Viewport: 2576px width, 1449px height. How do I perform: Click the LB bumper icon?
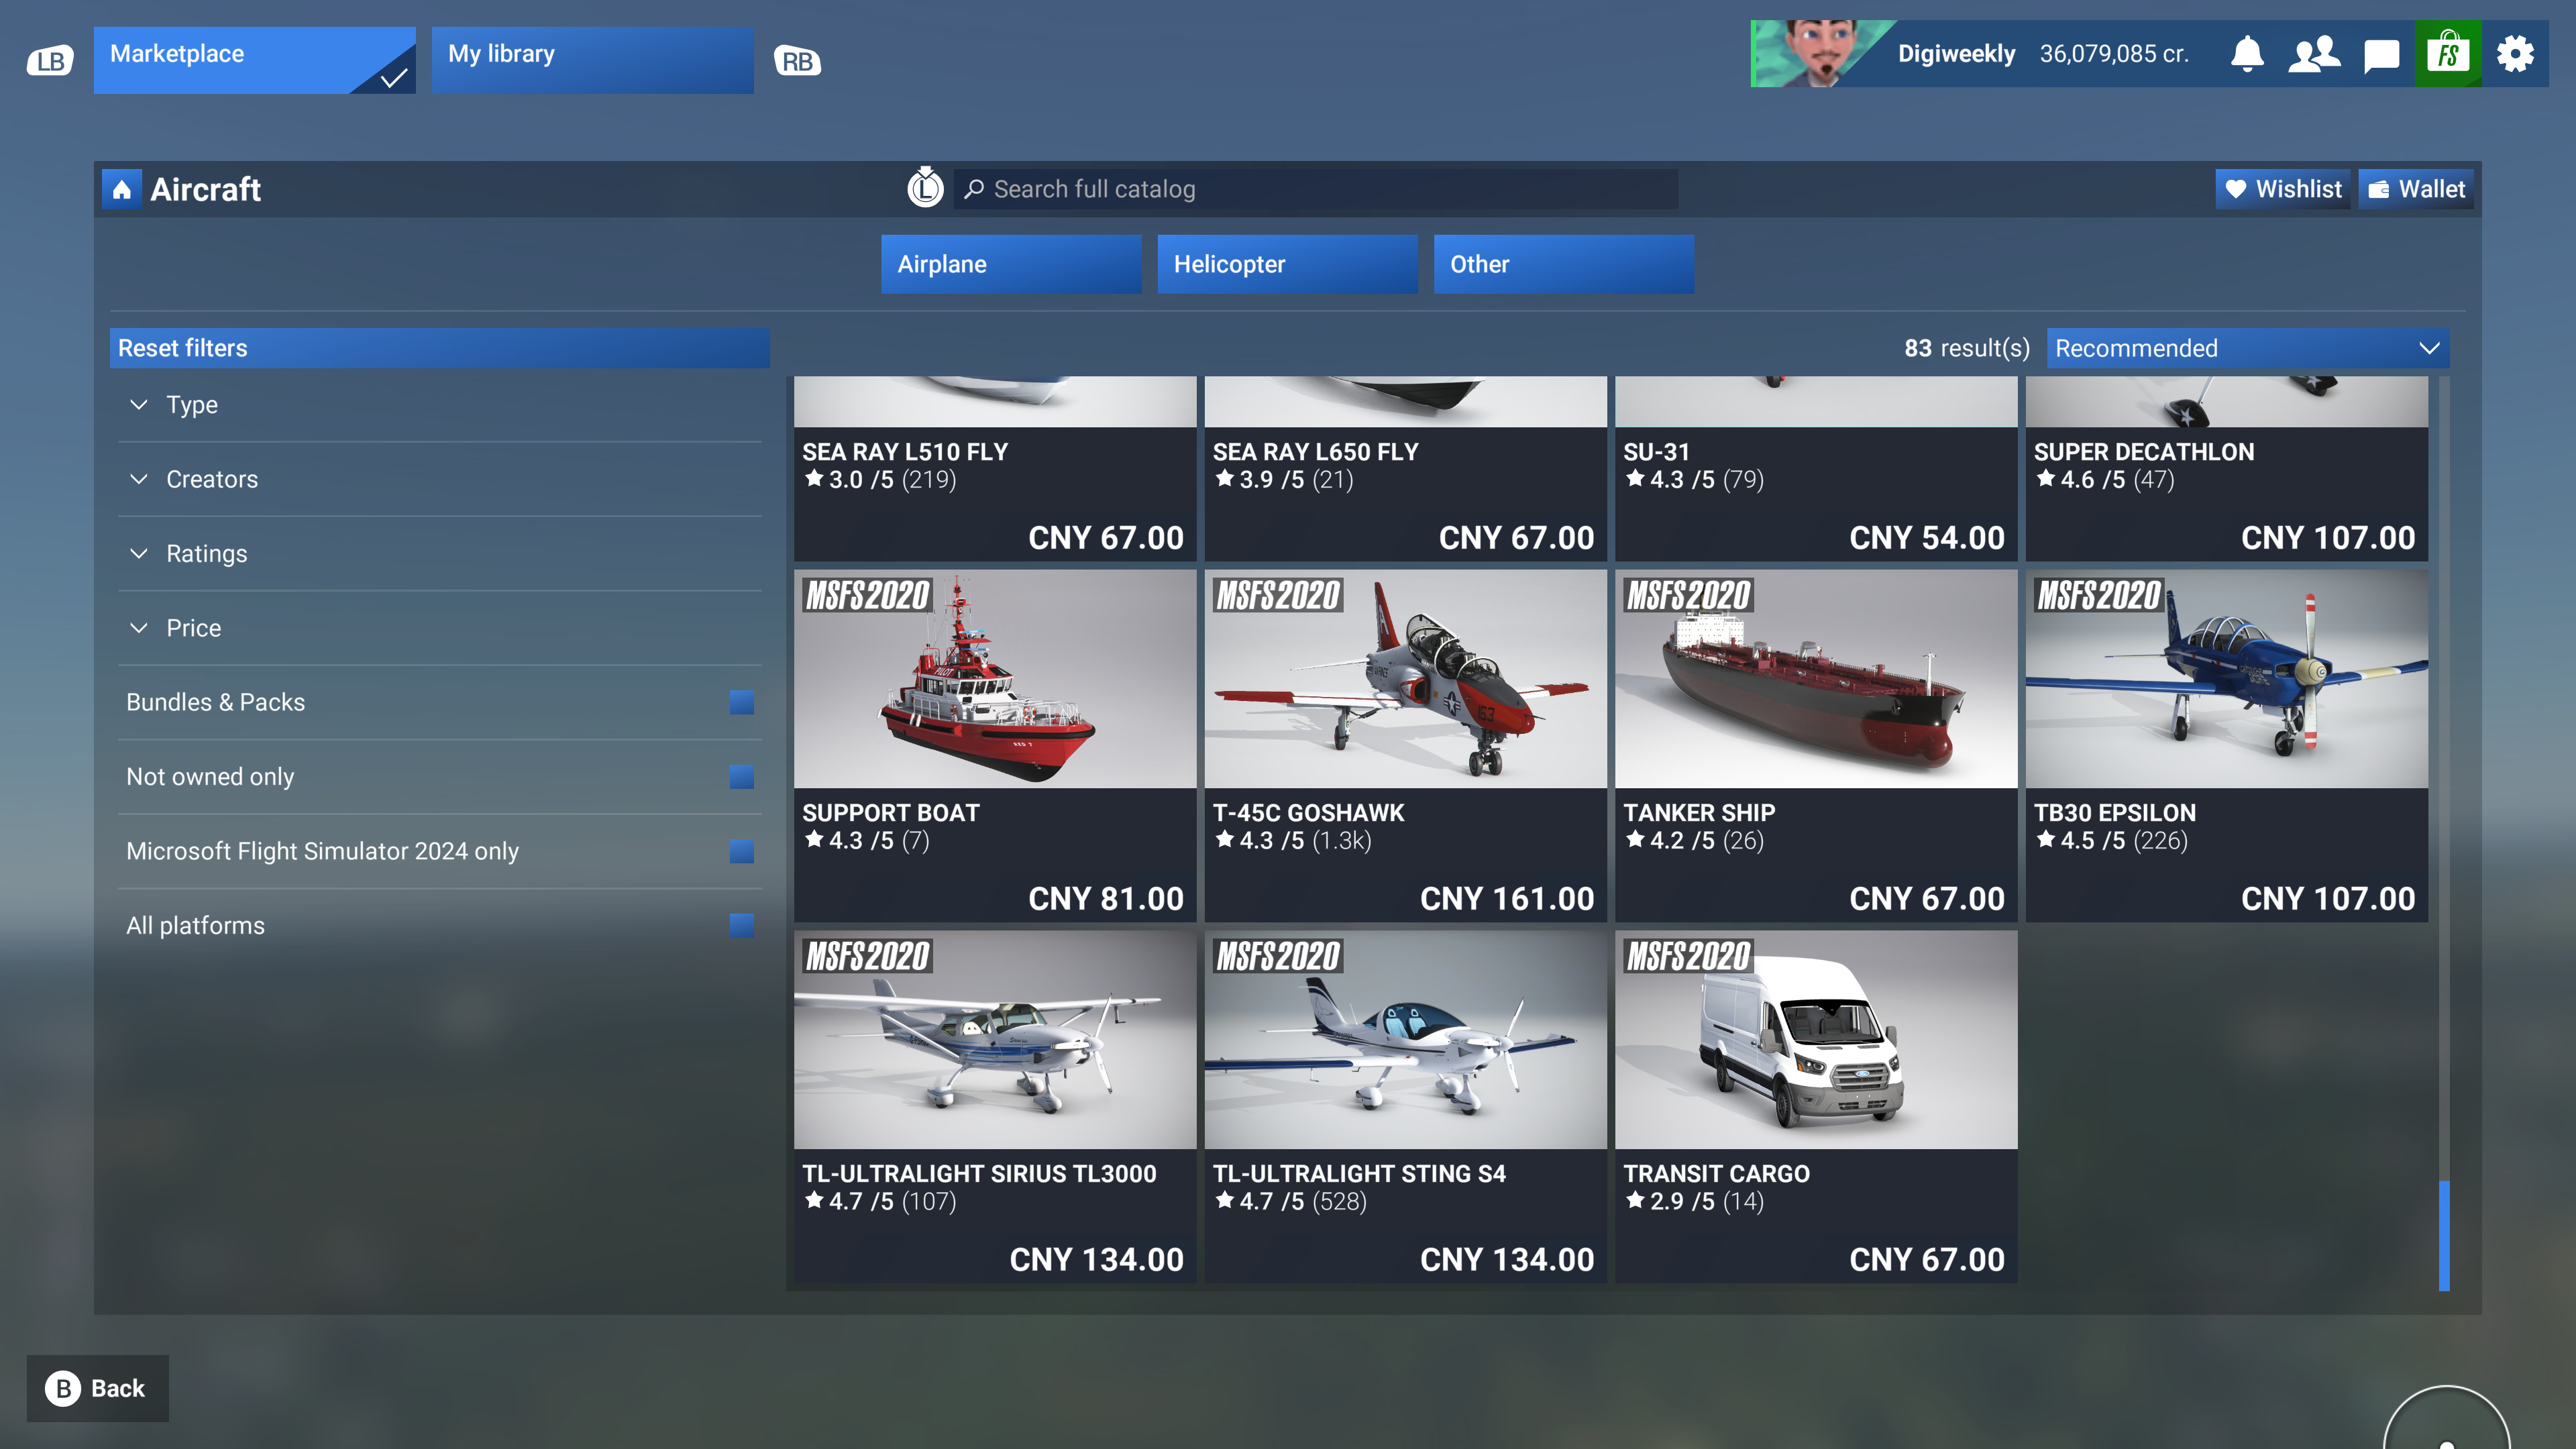pos(50,62)
